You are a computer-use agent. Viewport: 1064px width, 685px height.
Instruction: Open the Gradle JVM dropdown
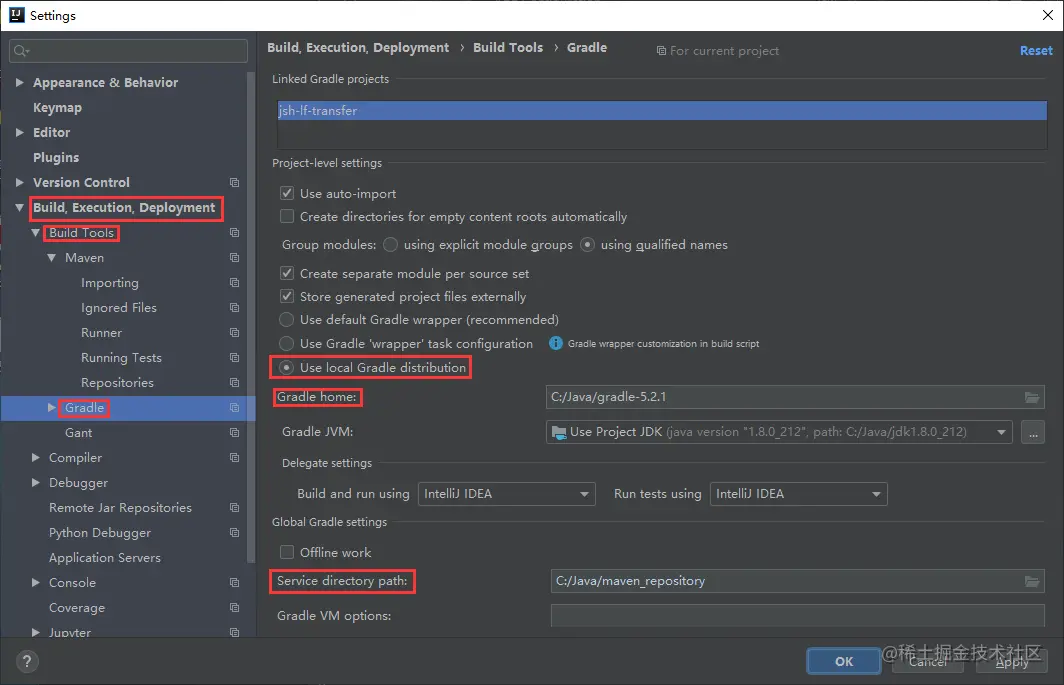click(x=779, y=432)
